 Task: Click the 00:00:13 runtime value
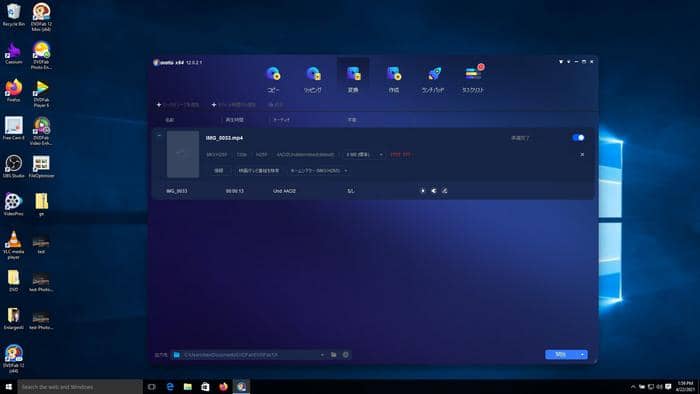coord(235,191)
